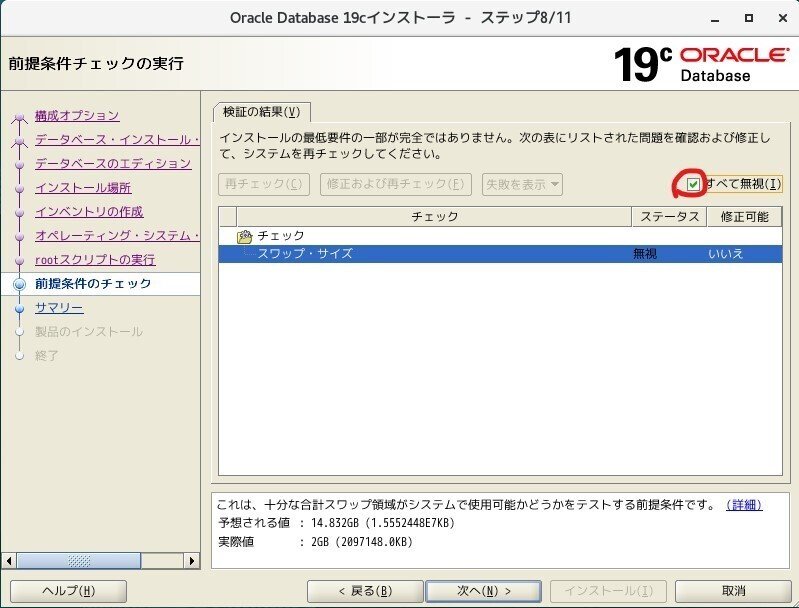Minimize the installer window
The height and width of the screenshot is (608, 799).
(x=715, y=18)
